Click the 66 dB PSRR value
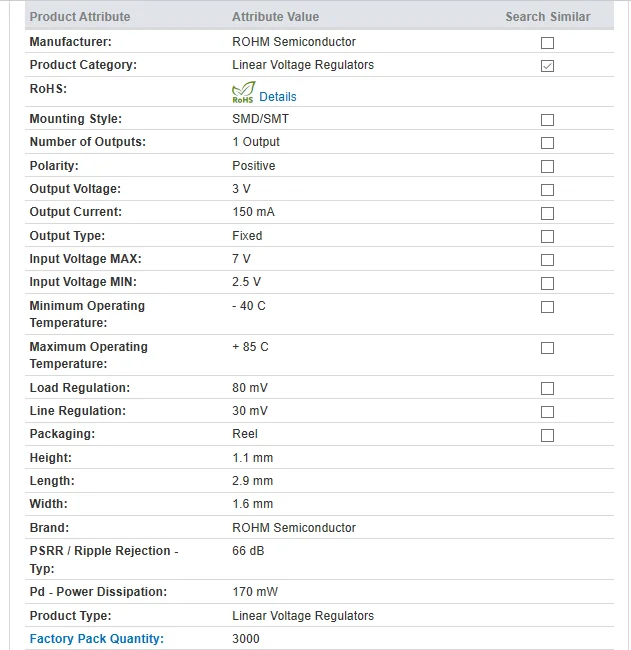 (x=248, y=551)
